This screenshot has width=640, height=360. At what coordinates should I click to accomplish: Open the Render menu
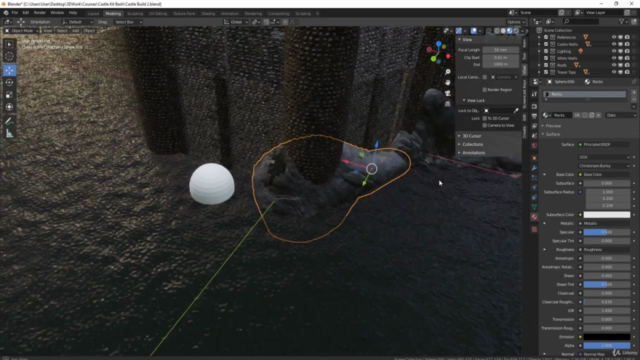[40, 13]
